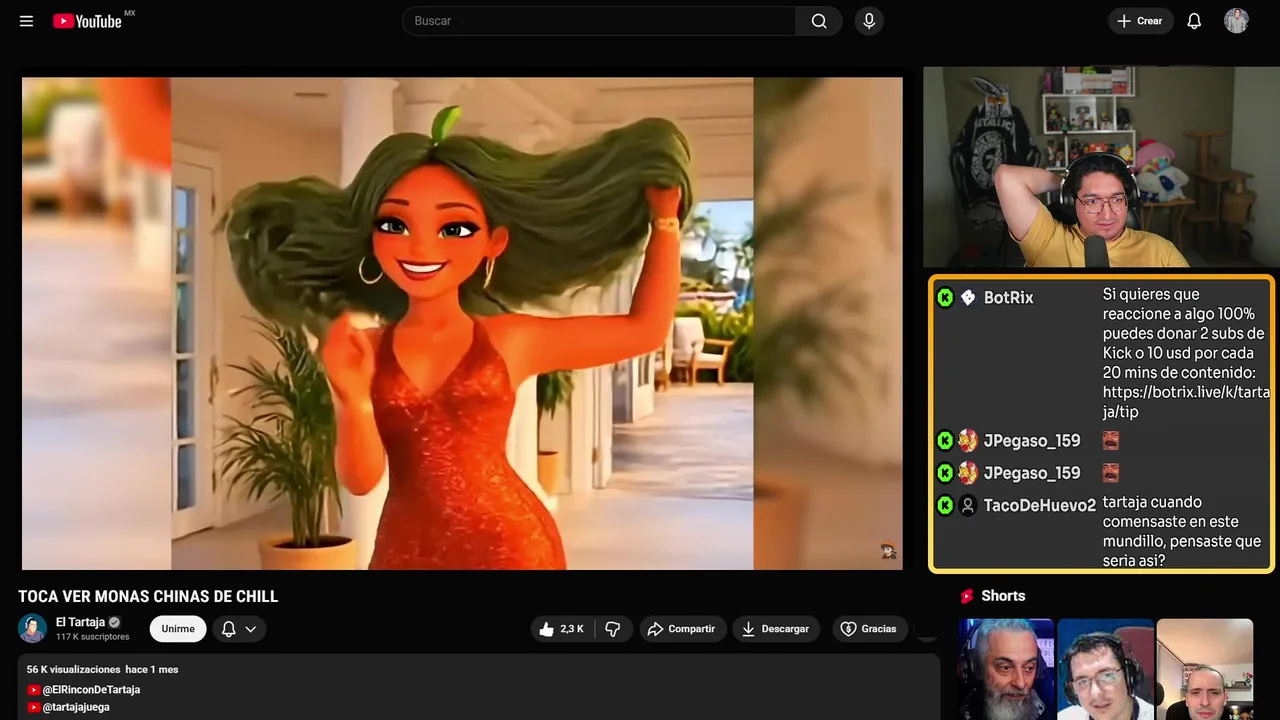Click the Gracias thanks button
This screenshot has height=720, width=1280.
tap(868, 629)
